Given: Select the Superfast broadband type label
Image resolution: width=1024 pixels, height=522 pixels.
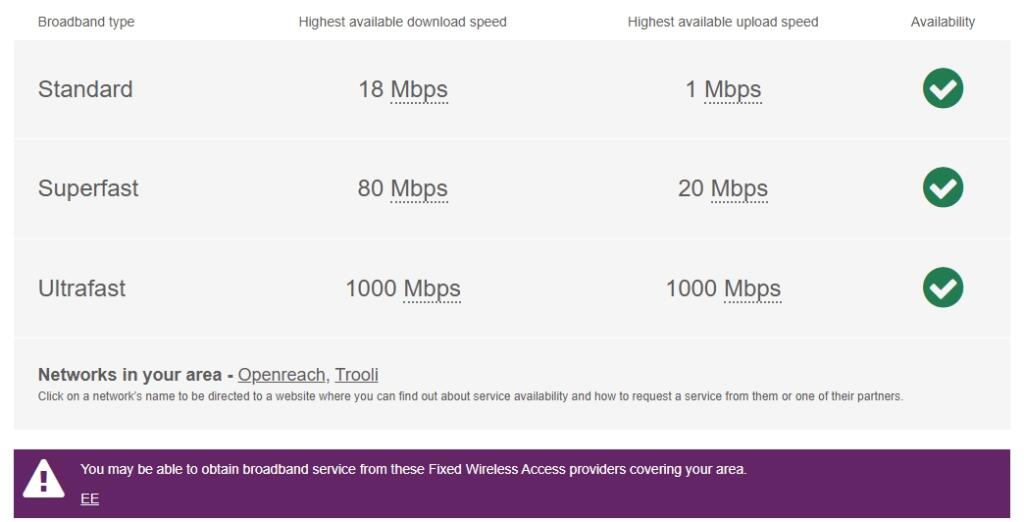Looking at the screenshot, I should click(88, 188).
